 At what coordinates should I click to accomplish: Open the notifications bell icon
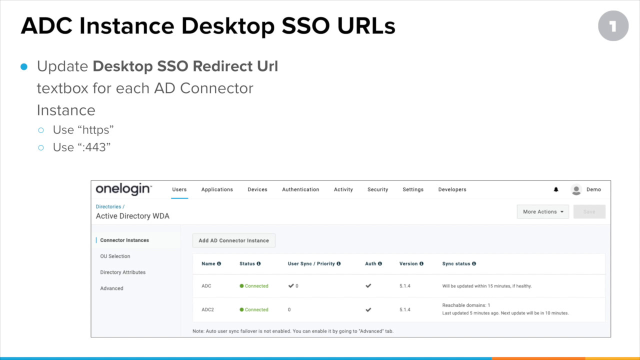point(556,189)
